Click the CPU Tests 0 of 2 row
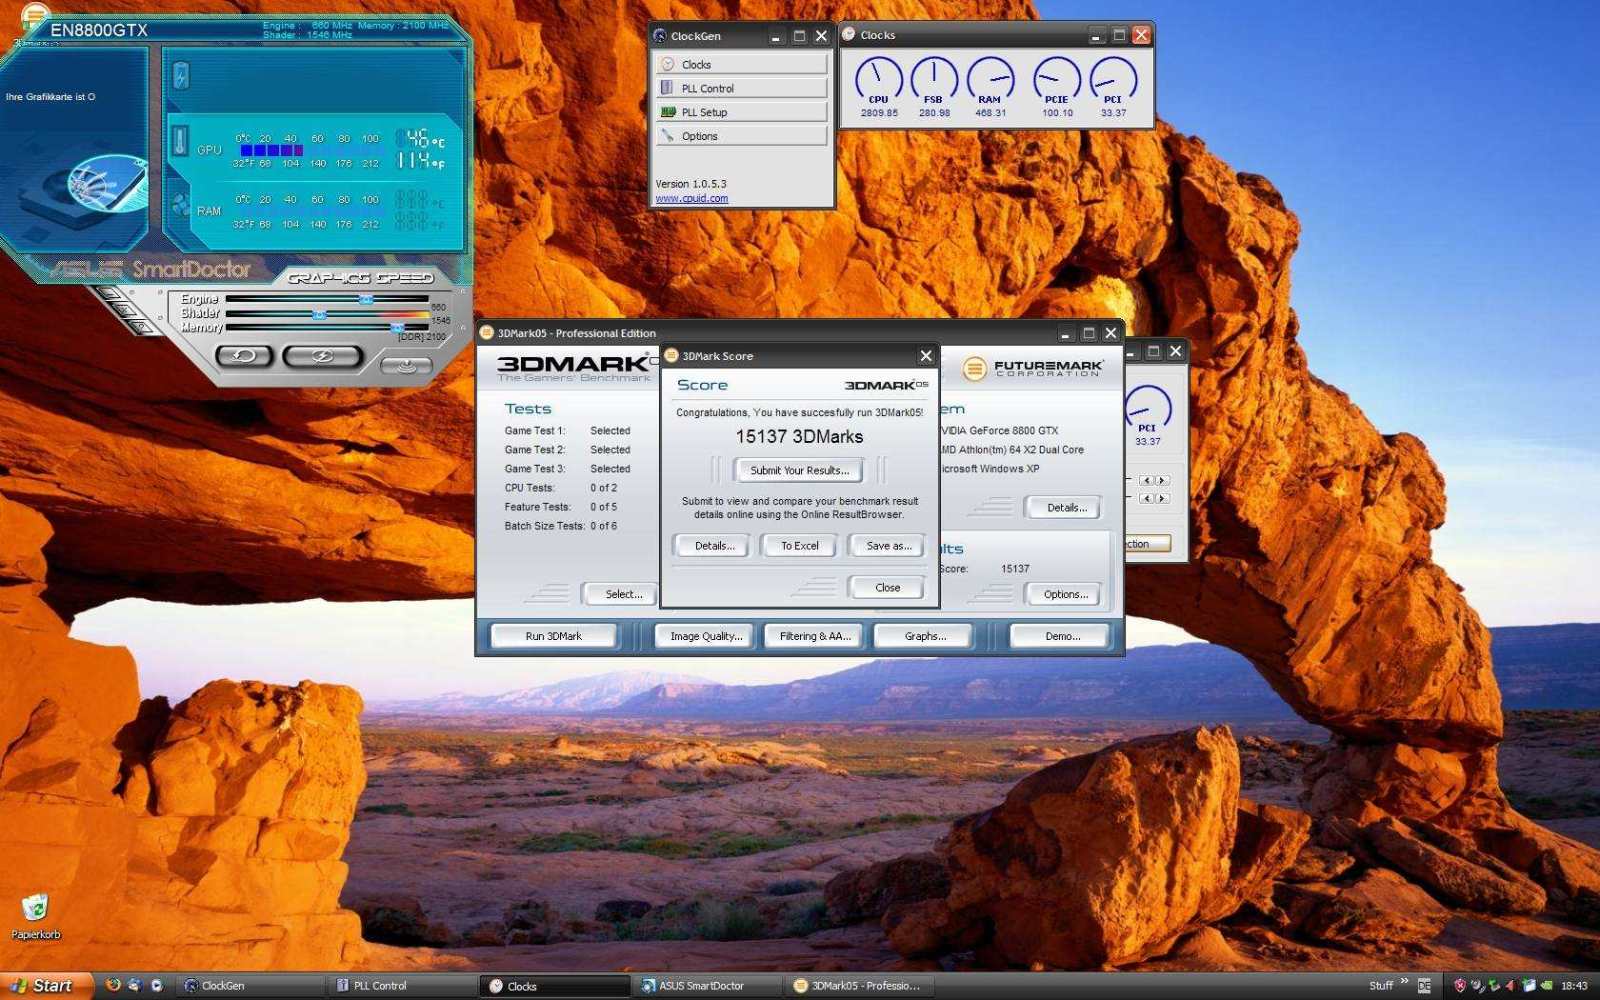 561,488
